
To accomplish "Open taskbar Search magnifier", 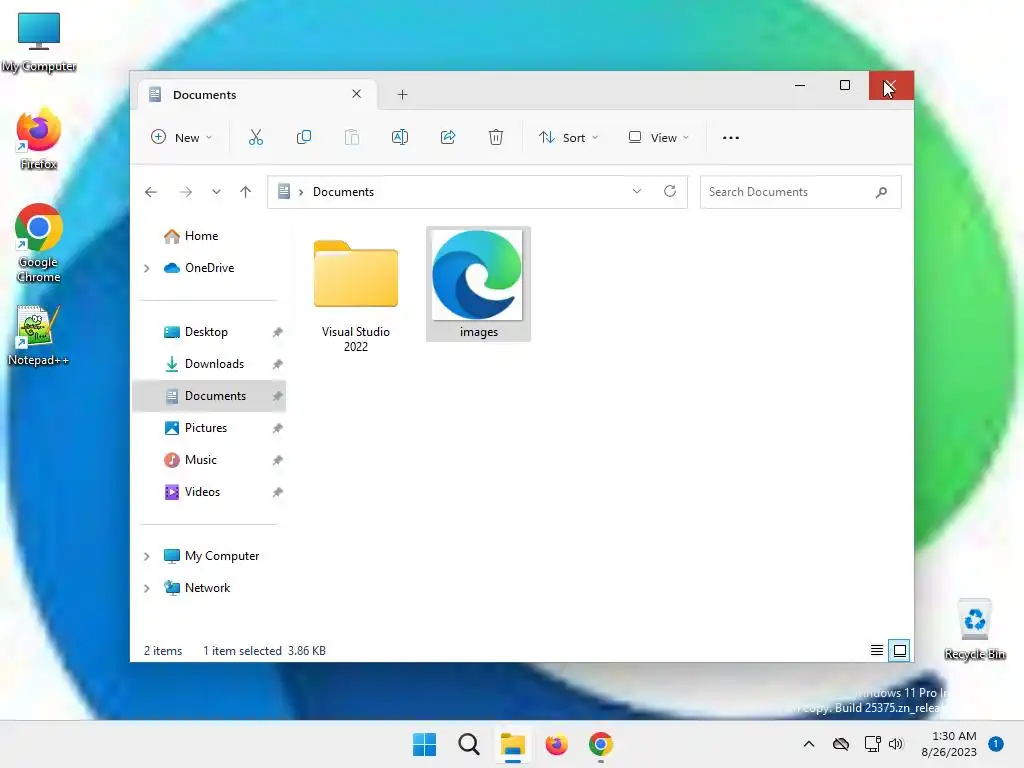I will (x=468, y=744).
